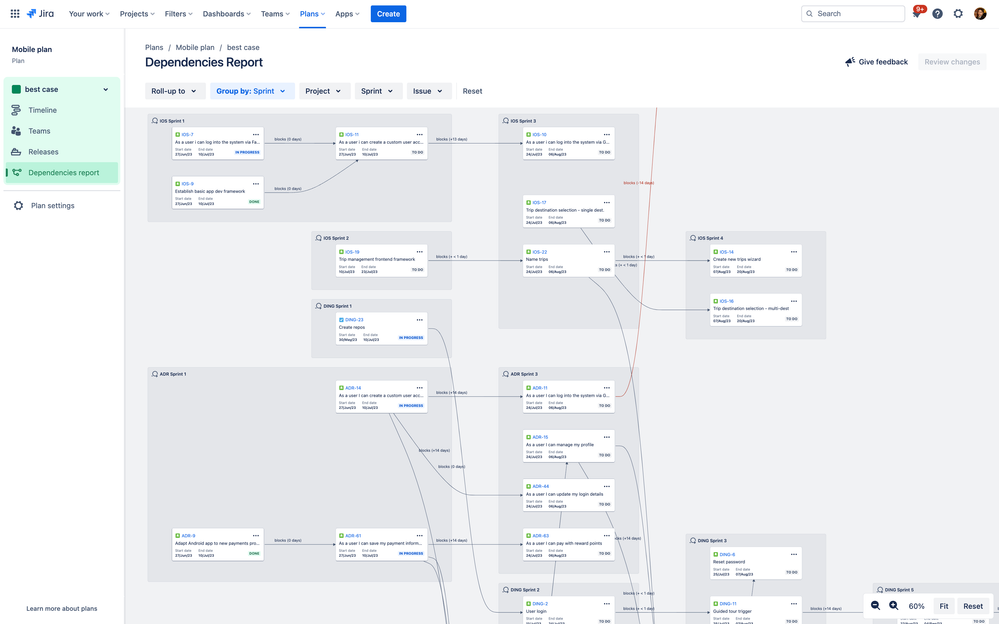999x624 pixels.
Task: Open the Issue filter dropdown
Action: (428, 89)
